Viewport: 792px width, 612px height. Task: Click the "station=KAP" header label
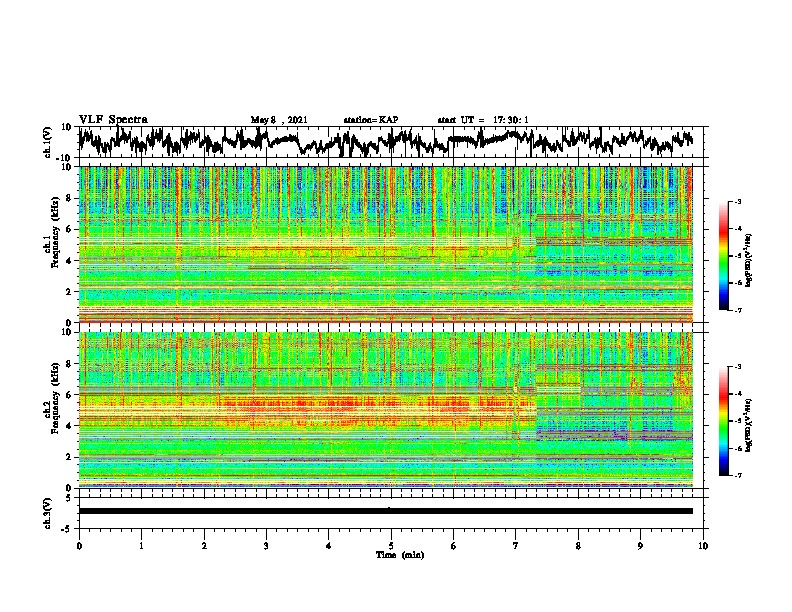point(371,120)
